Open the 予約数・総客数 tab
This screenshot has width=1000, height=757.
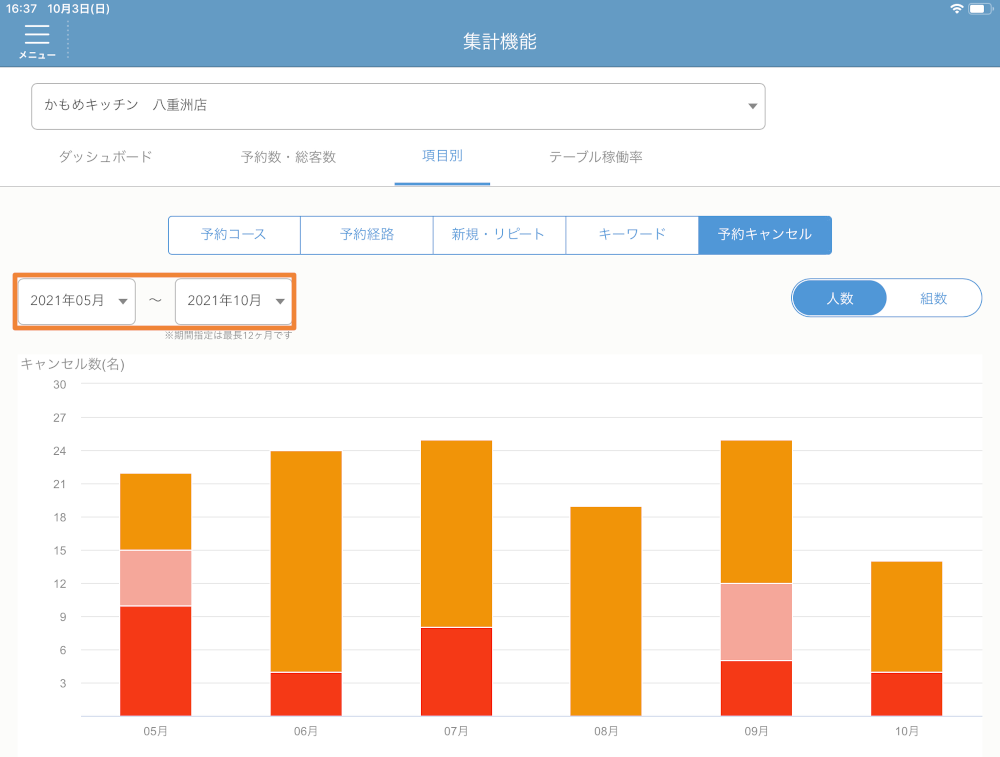[x=288, y=157]
